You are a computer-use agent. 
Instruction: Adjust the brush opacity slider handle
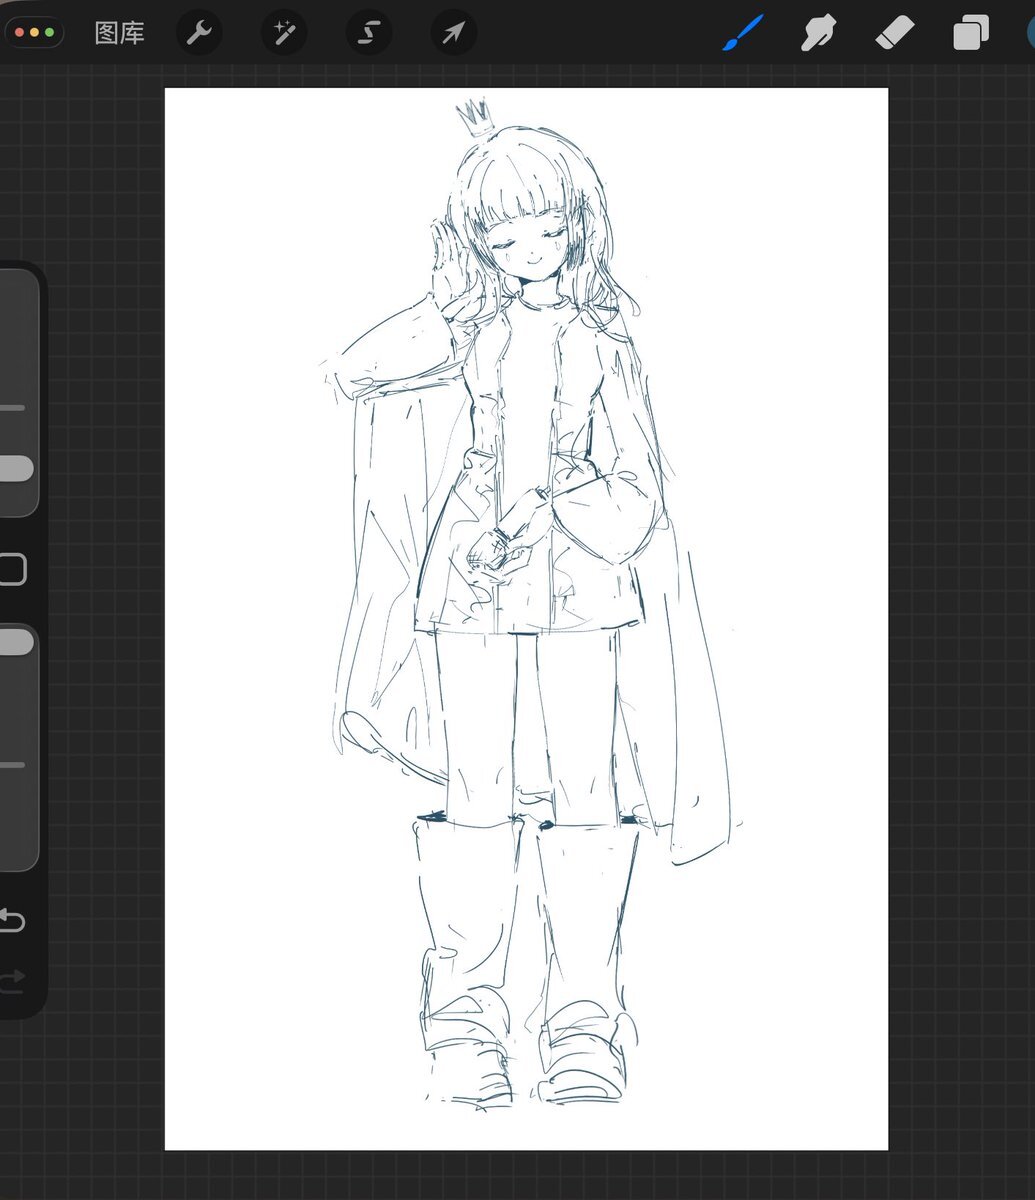(14, 642)
